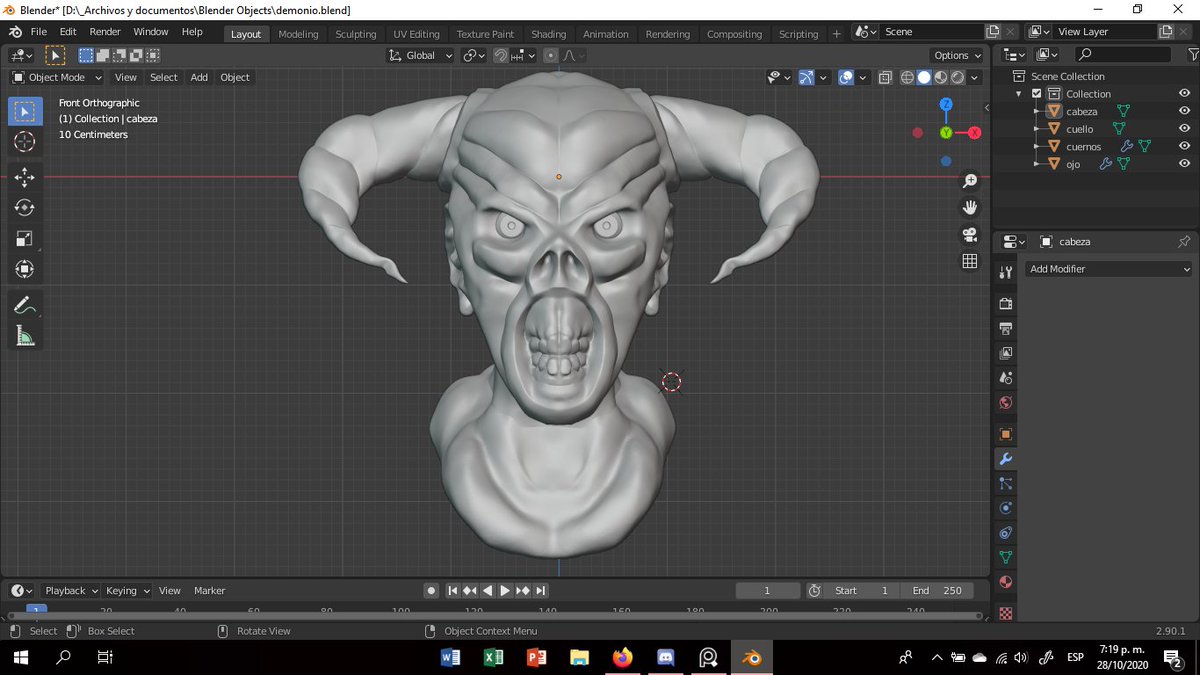Screen dimensions: 1200x675
Task: Open the Keying dropdown
Action: pyautogui.click(x=127, y=591)
